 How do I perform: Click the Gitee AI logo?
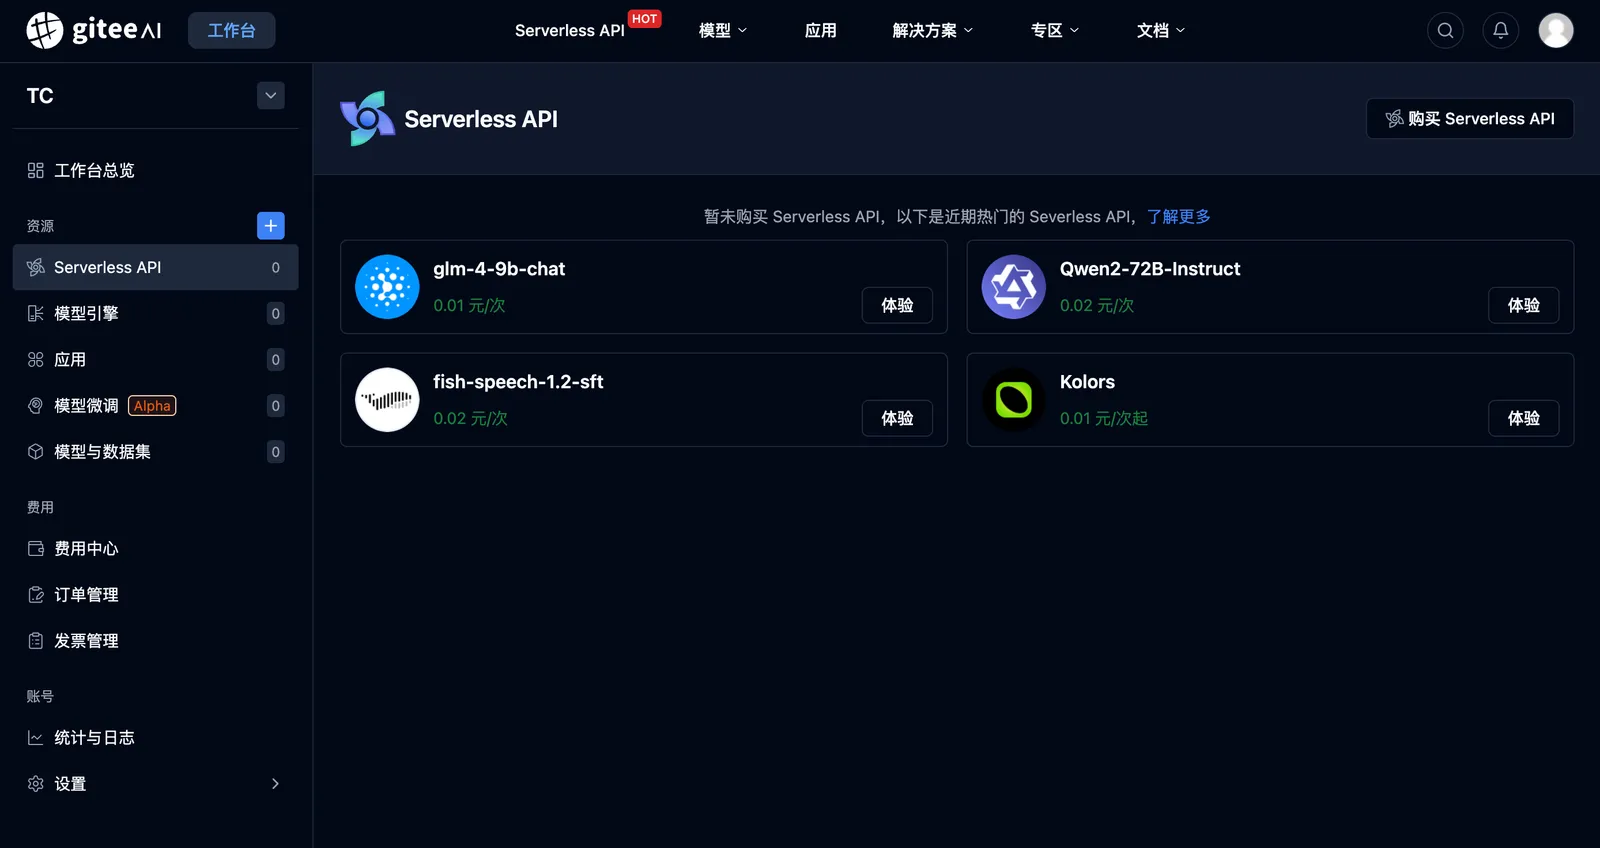tap(94, 30)
